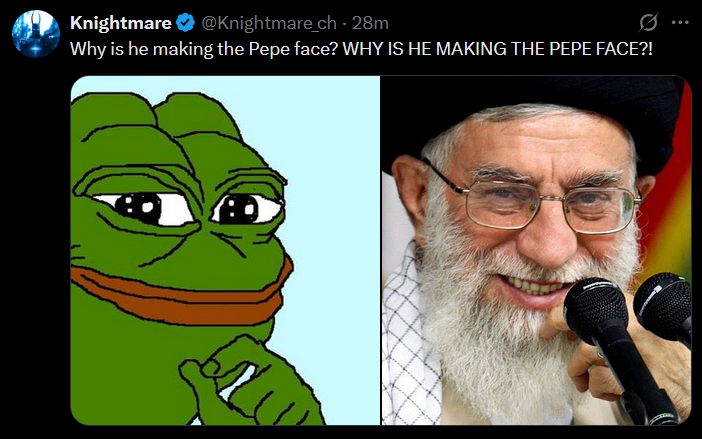Open the tweet by clicking its text

[x=361, y=48]
